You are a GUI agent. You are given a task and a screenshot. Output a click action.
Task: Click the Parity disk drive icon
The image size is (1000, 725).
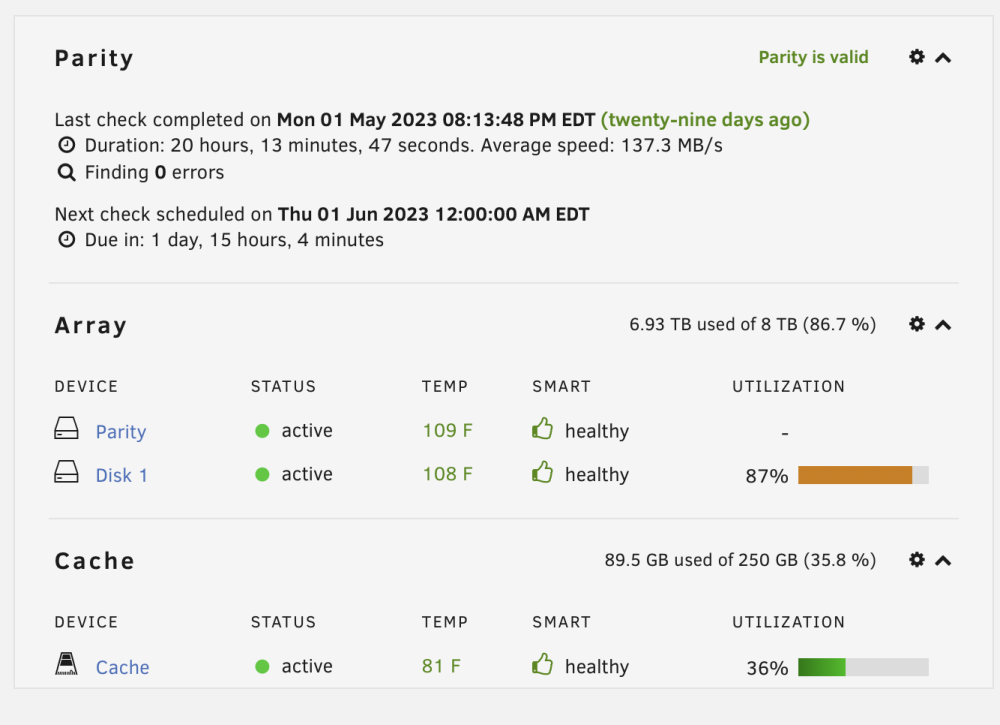coord(66,428)
